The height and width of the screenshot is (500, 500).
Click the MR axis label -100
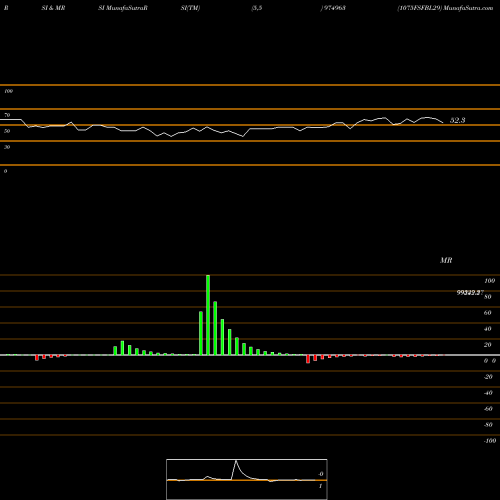coord(490,441)
